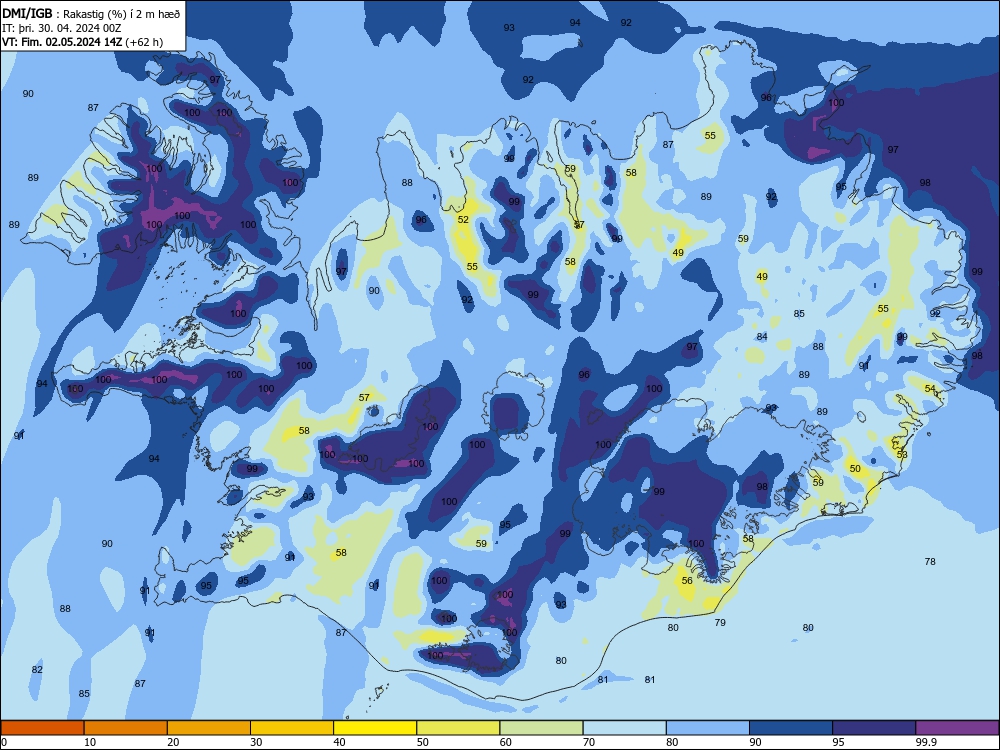
Task: Click the bright yellow 40–50 legend swatch
Action: (375, 728)
